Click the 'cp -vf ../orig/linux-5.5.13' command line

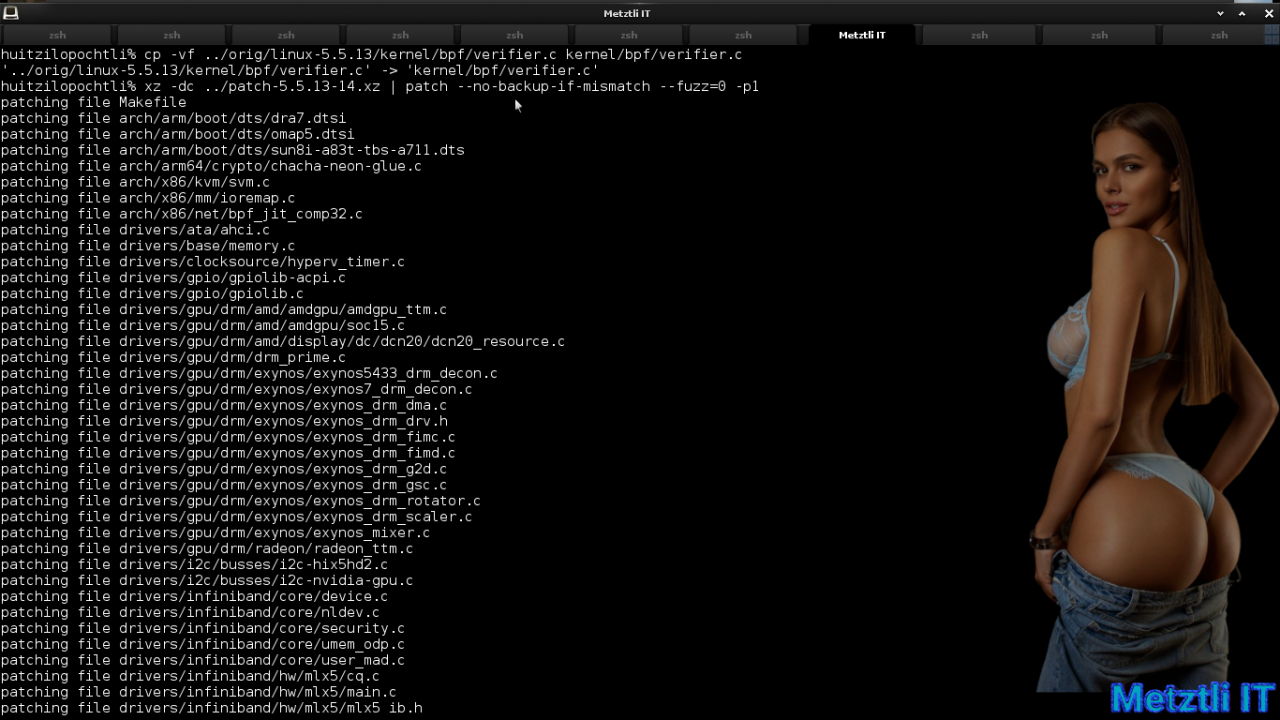pyautogui.click(x=372, y=54)
